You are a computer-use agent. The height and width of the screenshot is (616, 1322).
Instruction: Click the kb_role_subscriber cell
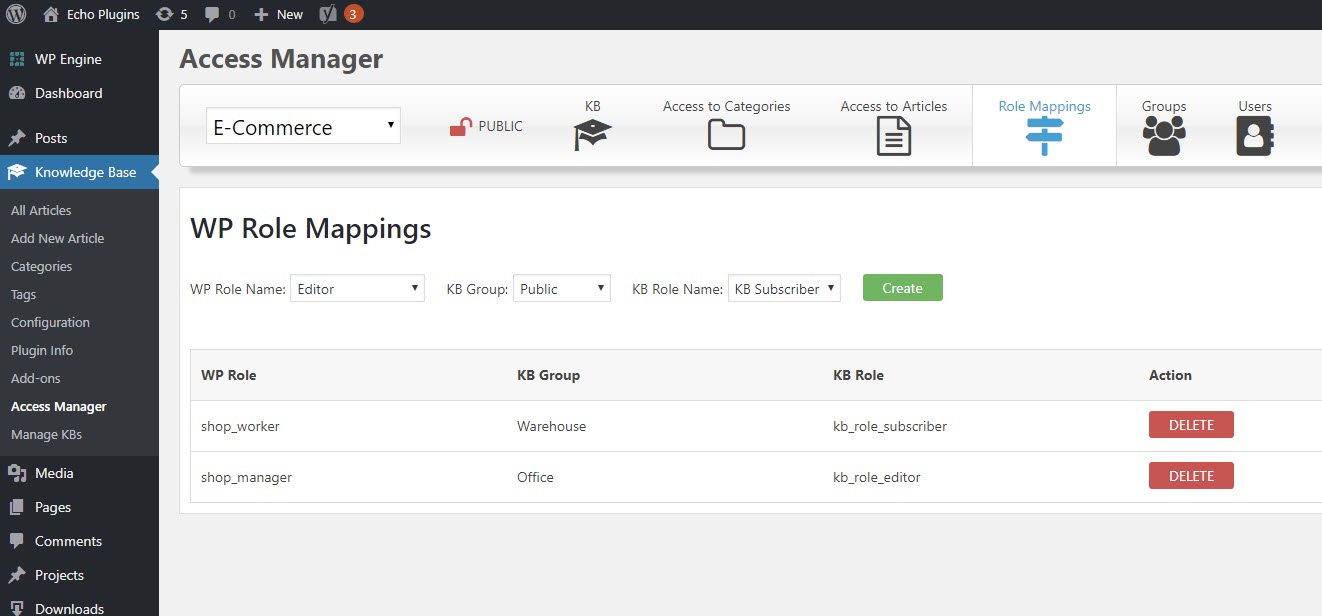890,426
